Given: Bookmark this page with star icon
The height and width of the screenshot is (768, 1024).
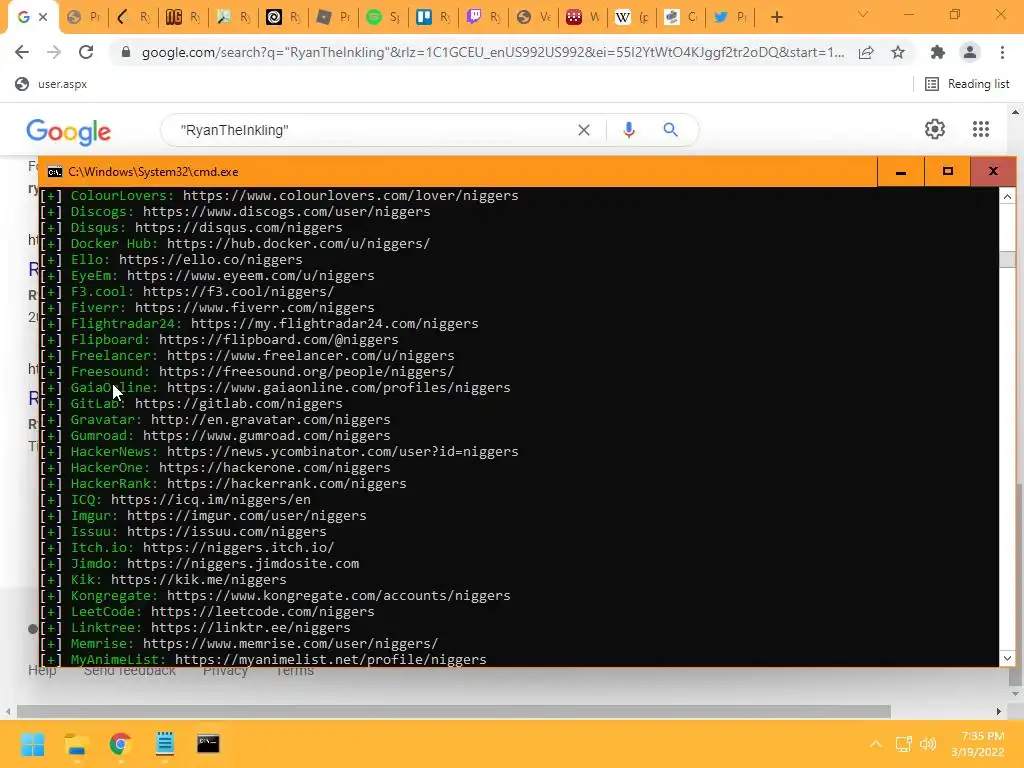Looking at the screenshot, I should pos(898,52).
